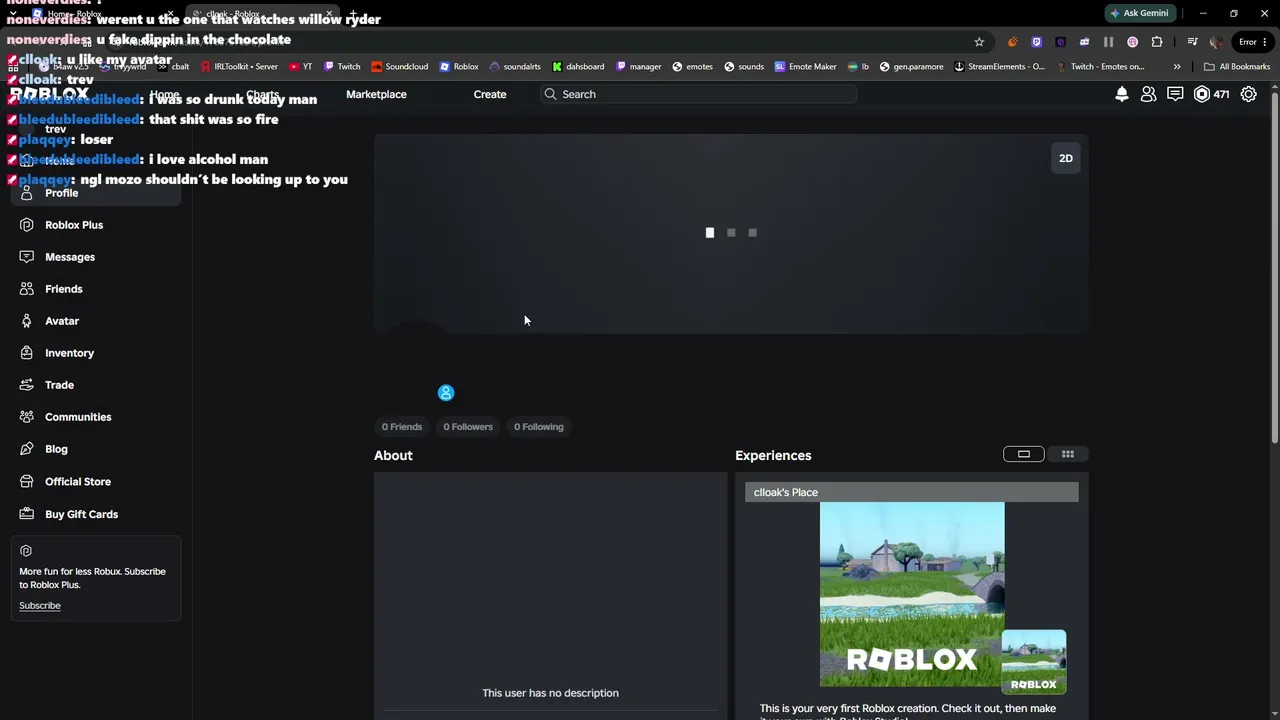
Task: Click the Inventory backpack icon
Action: click(26, 353)
